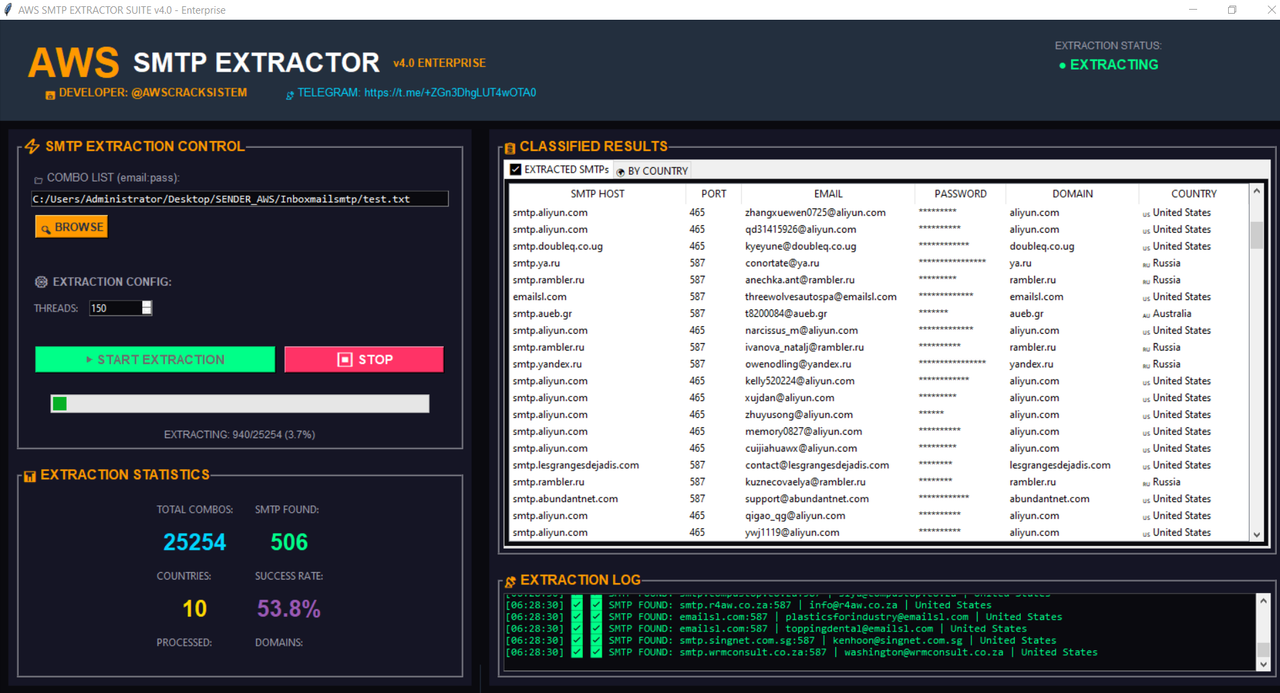Click the US flag in smtp.doubleq.co.ug row

click(x=1146, y=247)
